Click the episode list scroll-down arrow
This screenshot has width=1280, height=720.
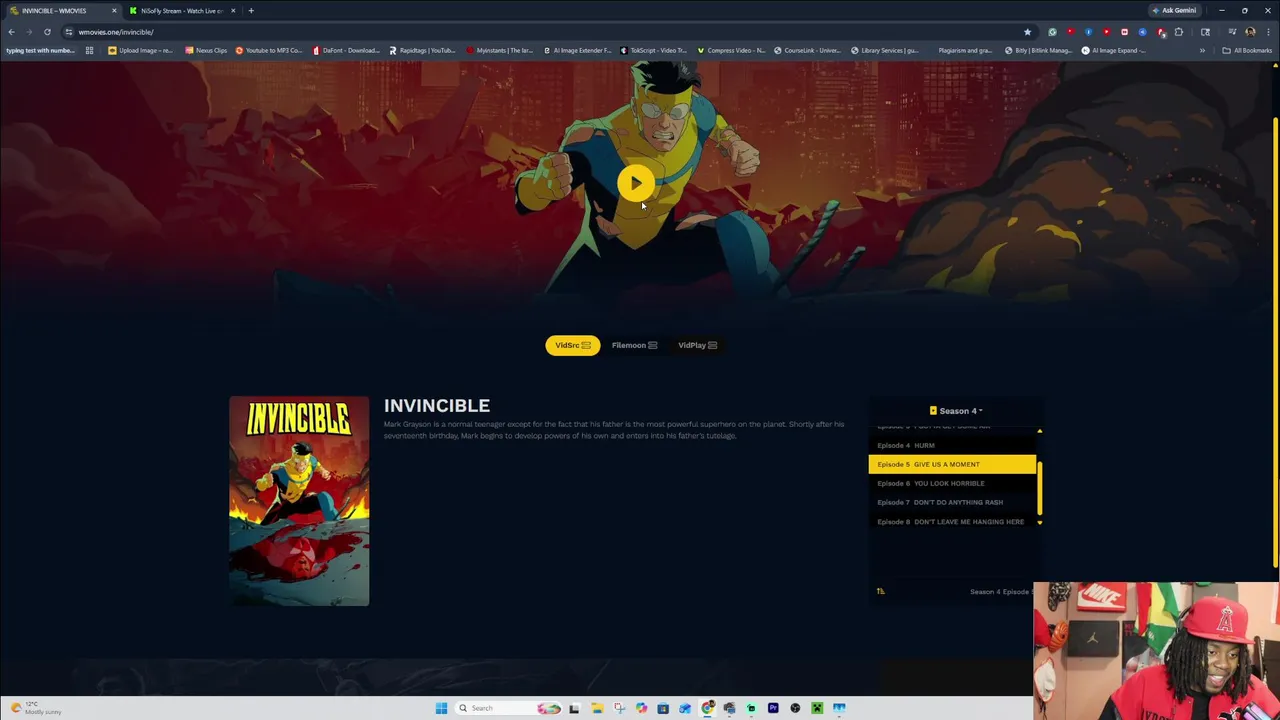point(1040,522)
